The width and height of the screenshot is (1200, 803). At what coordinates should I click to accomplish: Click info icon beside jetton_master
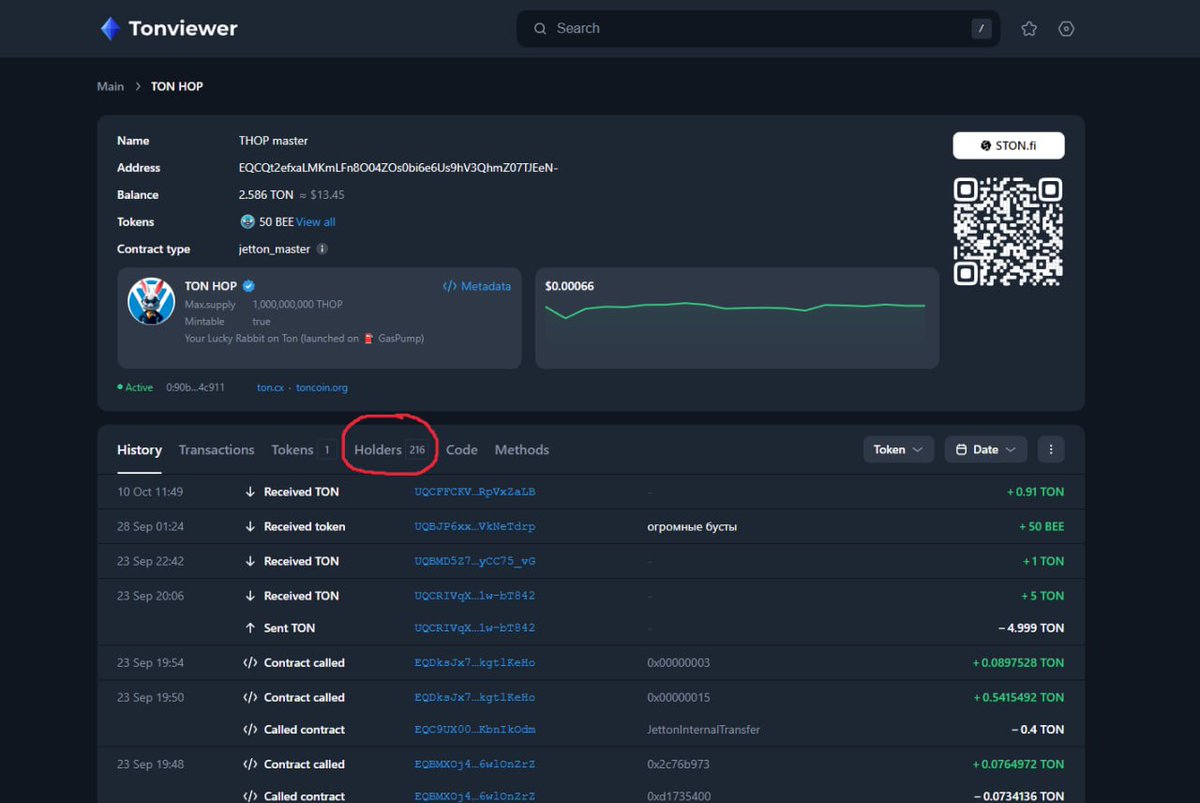tap(322, 249)
